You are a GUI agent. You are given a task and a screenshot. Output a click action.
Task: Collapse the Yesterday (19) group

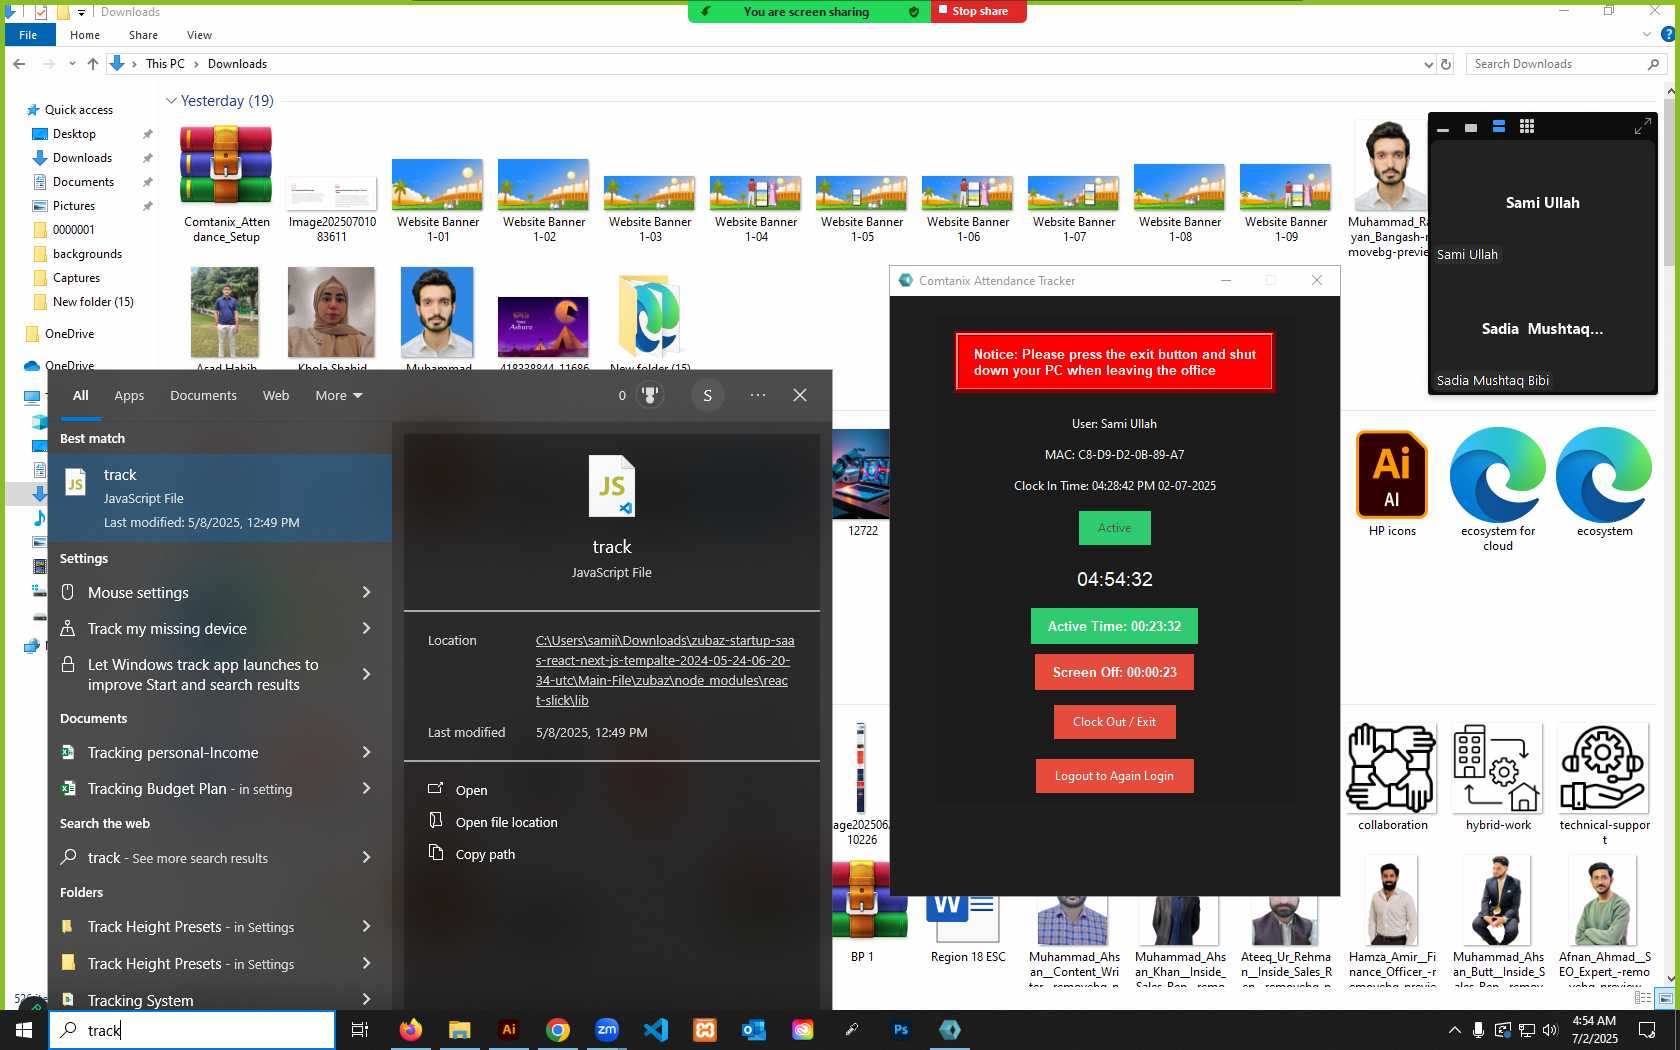171,101
